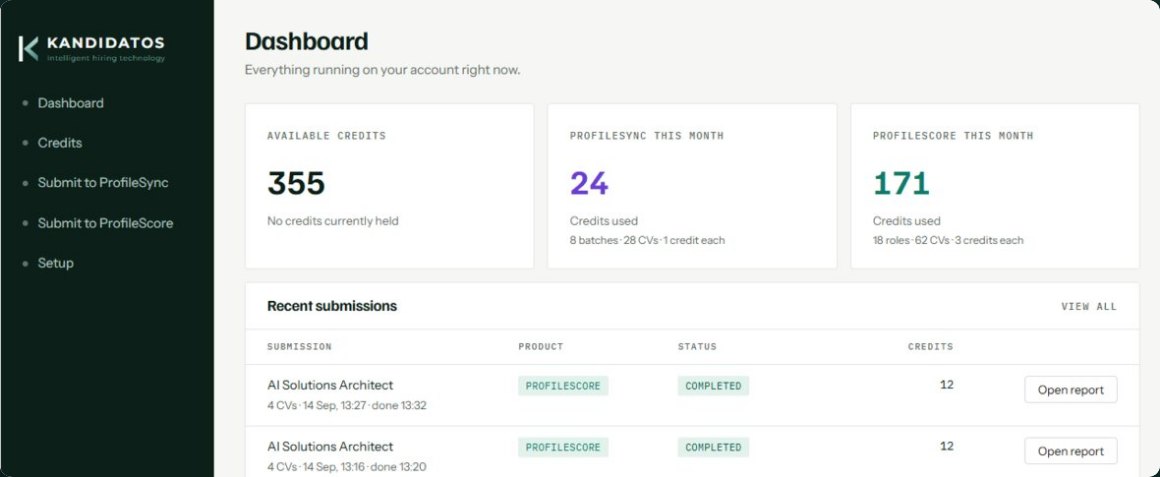The image size is (1160, 477).
Task: Click PROFILESCORE tag in 13:16 row
Action: point(563,447)
